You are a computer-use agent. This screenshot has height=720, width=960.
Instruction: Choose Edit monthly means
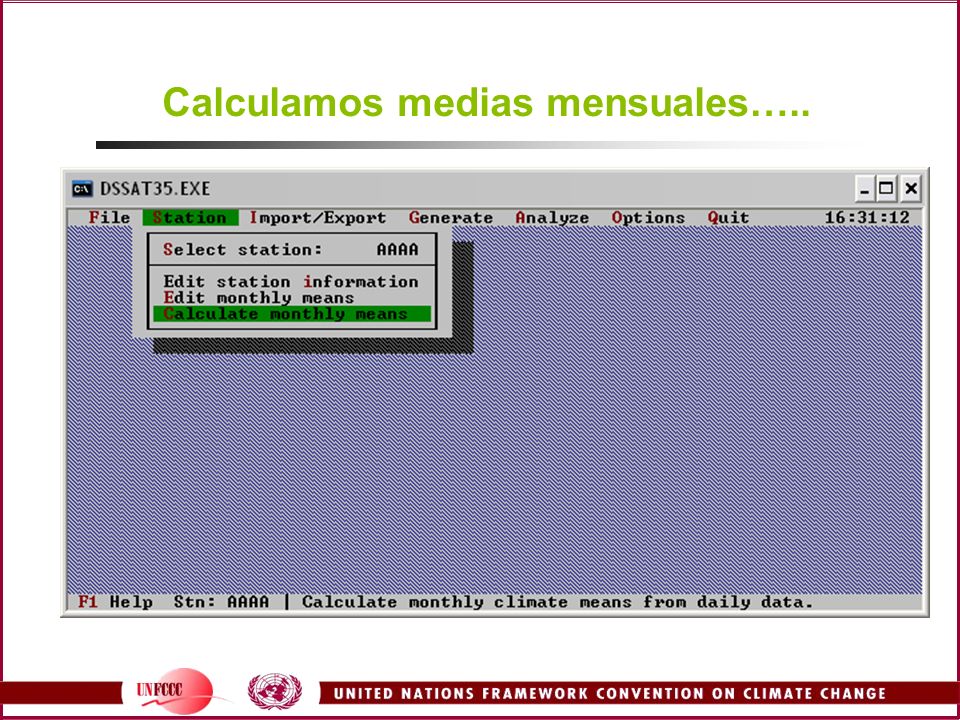(x=291, y=298)
